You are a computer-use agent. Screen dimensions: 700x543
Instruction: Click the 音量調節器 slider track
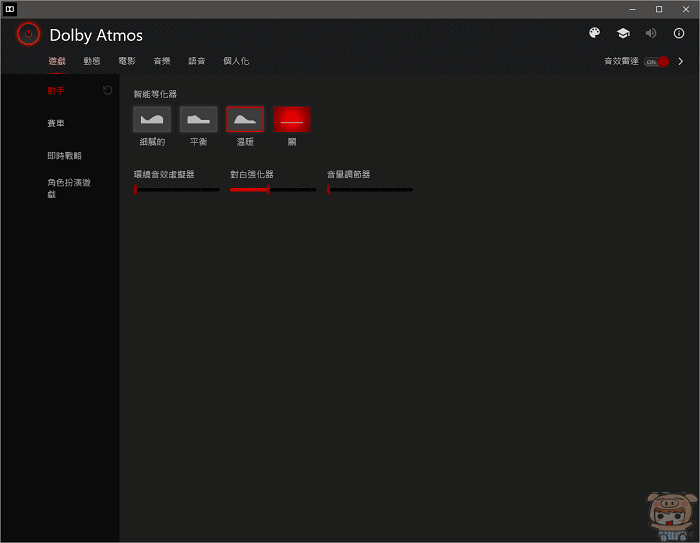[x=370, y=190]
